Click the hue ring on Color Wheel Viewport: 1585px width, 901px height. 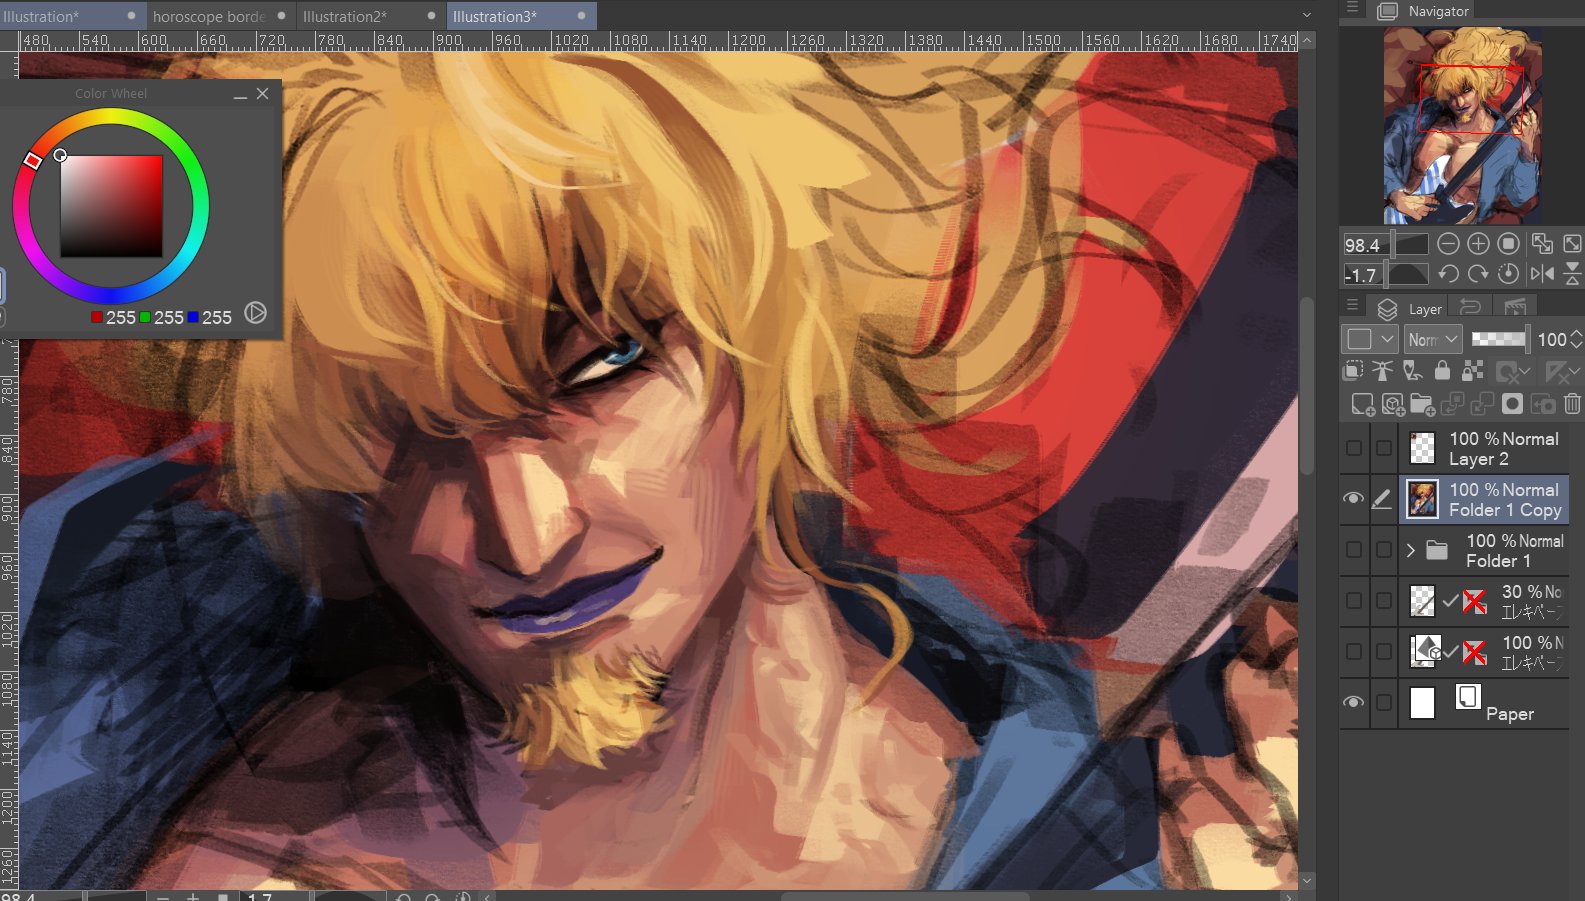tap(110, 118)
